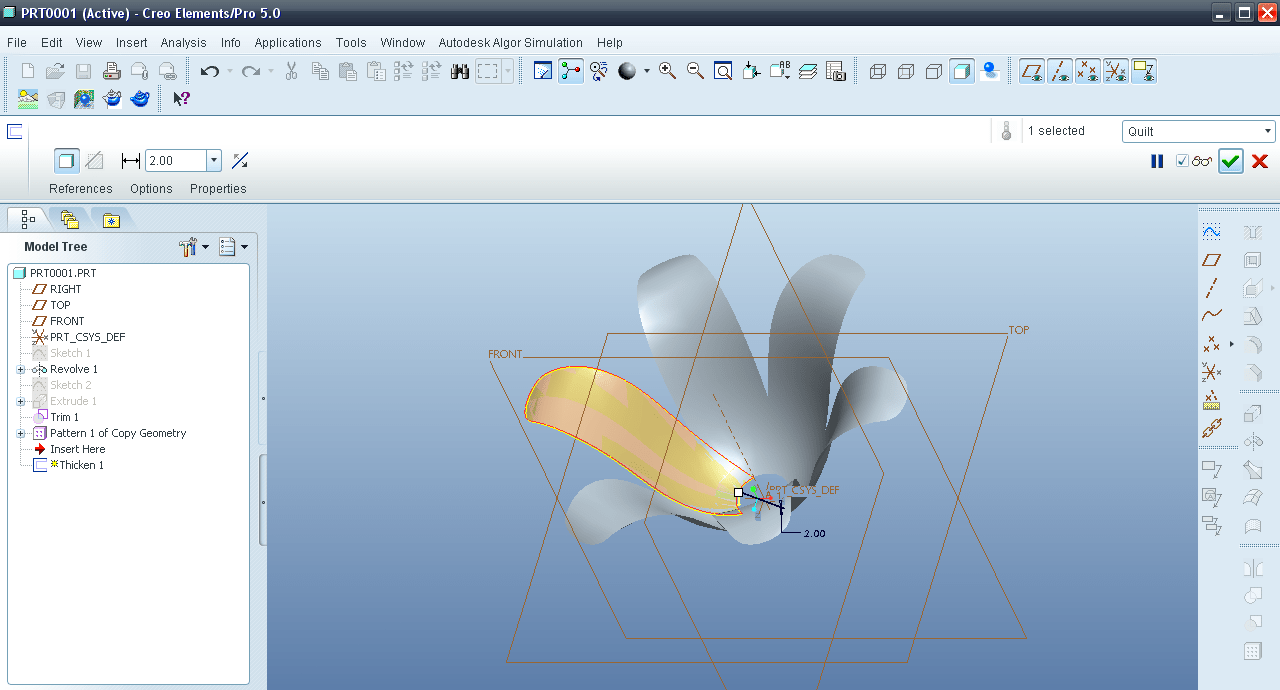This screenshot has width=1280, height=690.
Task: Open the Options panel tab
Action: coord(151,189)
